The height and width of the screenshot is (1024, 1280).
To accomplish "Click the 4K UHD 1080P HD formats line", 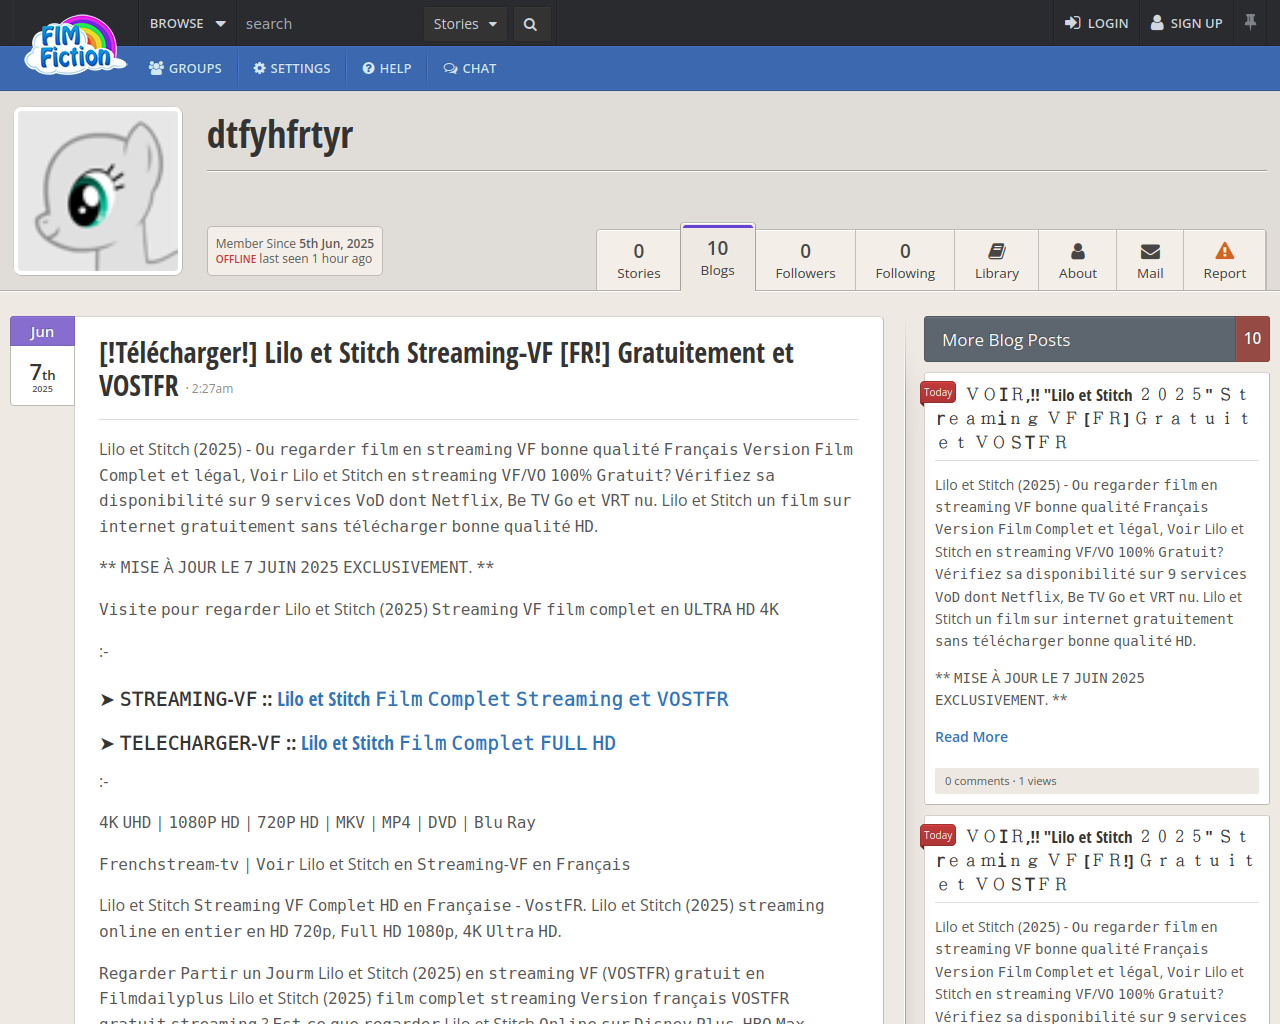I will (317, 822).
